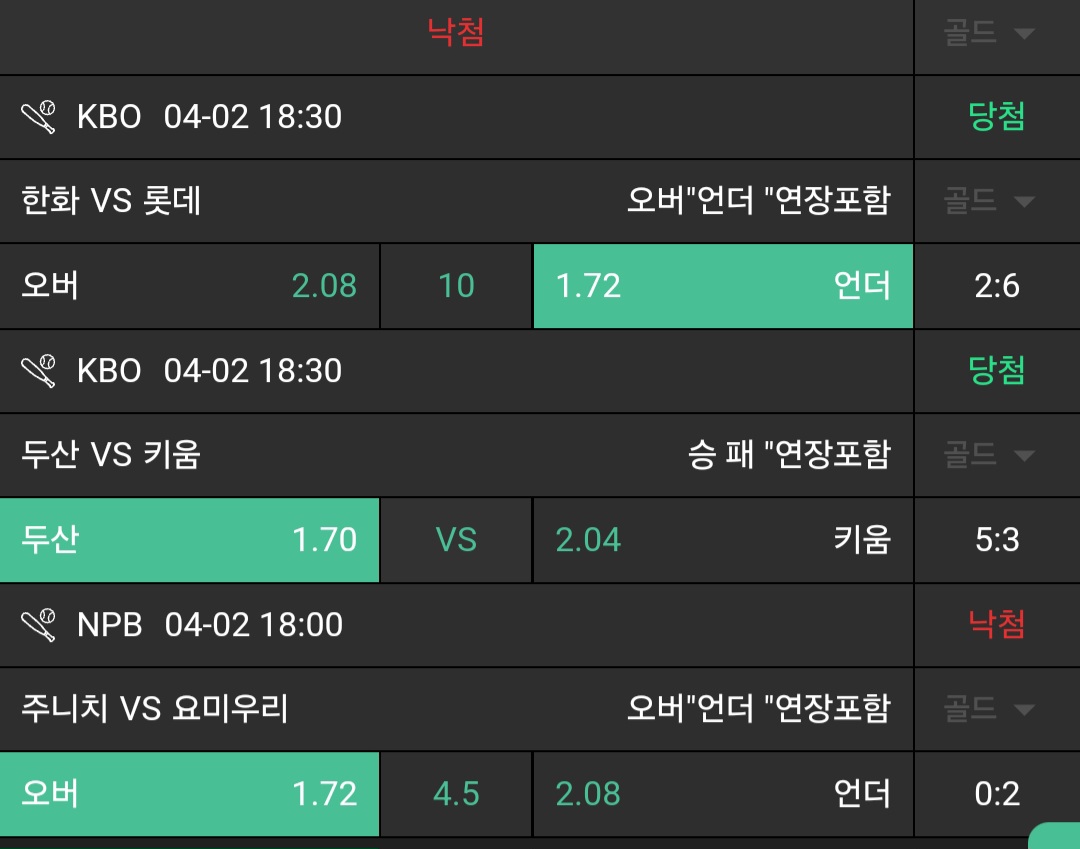Toggle the 두산 1.70 win selection
Image resolution: width=1080 pixels, height=849 pixels.
(189, 540)
